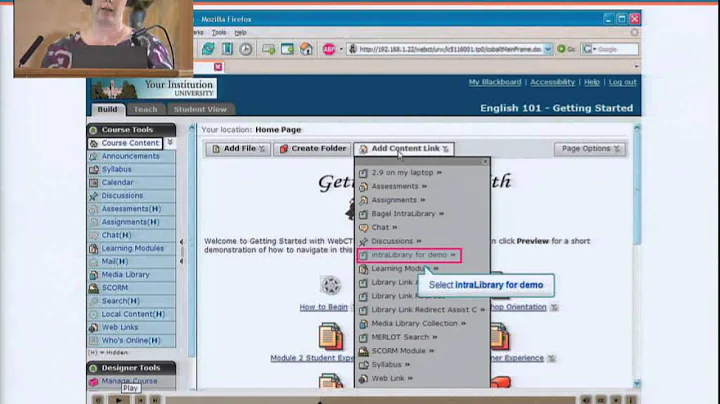
Task: Click the How to Begin film reel icon
Action: click(330, 285)
